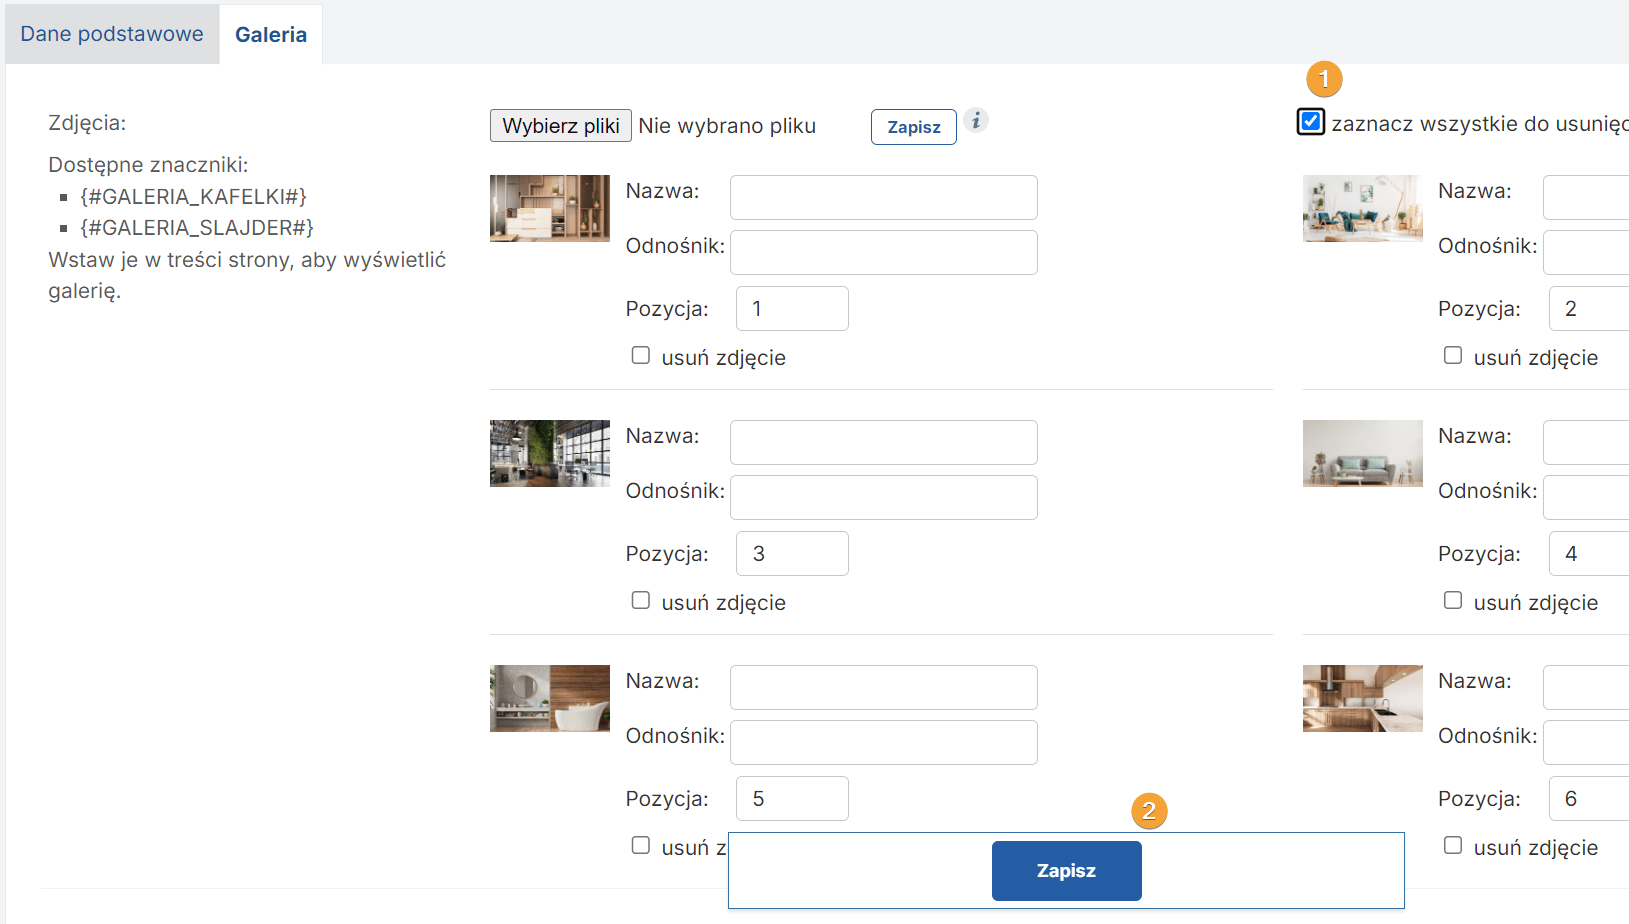Viewport: 1629px width, 924px height.
Task: Click Pozycja field containing 4
Action: (x=1589, y=553)
